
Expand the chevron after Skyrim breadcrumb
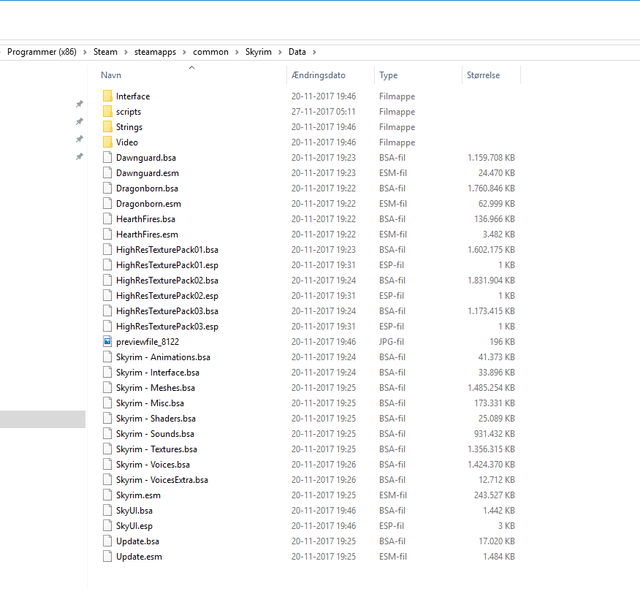[280, 52]
